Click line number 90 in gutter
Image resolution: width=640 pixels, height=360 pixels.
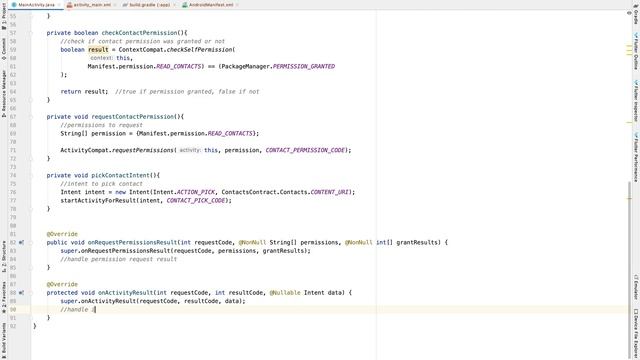pyautogui.click(x=13, y=309)
